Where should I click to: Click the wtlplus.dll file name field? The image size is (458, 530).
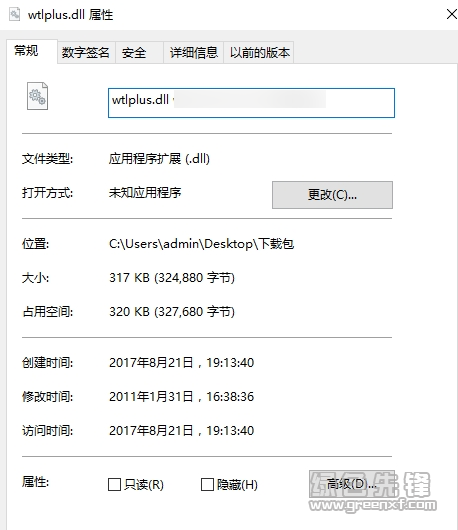pyautogui.click(x=251, y=103)
